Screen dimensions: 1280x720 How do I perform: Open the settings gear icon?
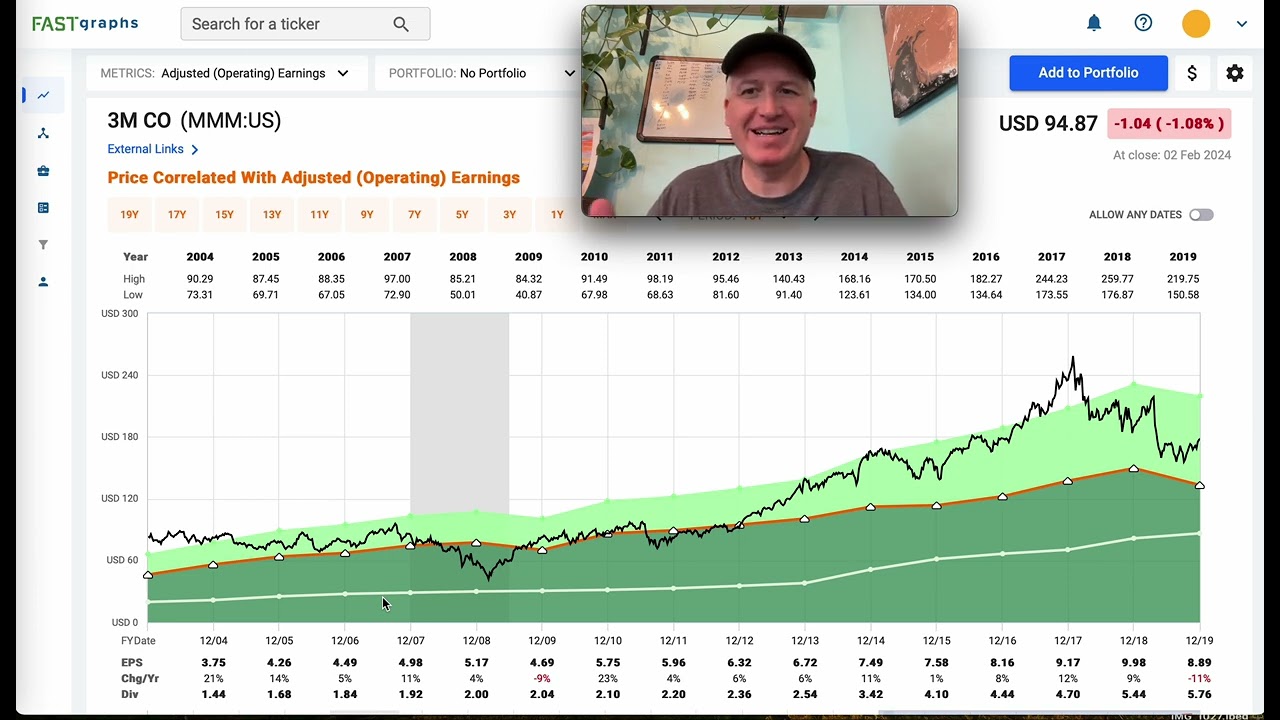1235,73
